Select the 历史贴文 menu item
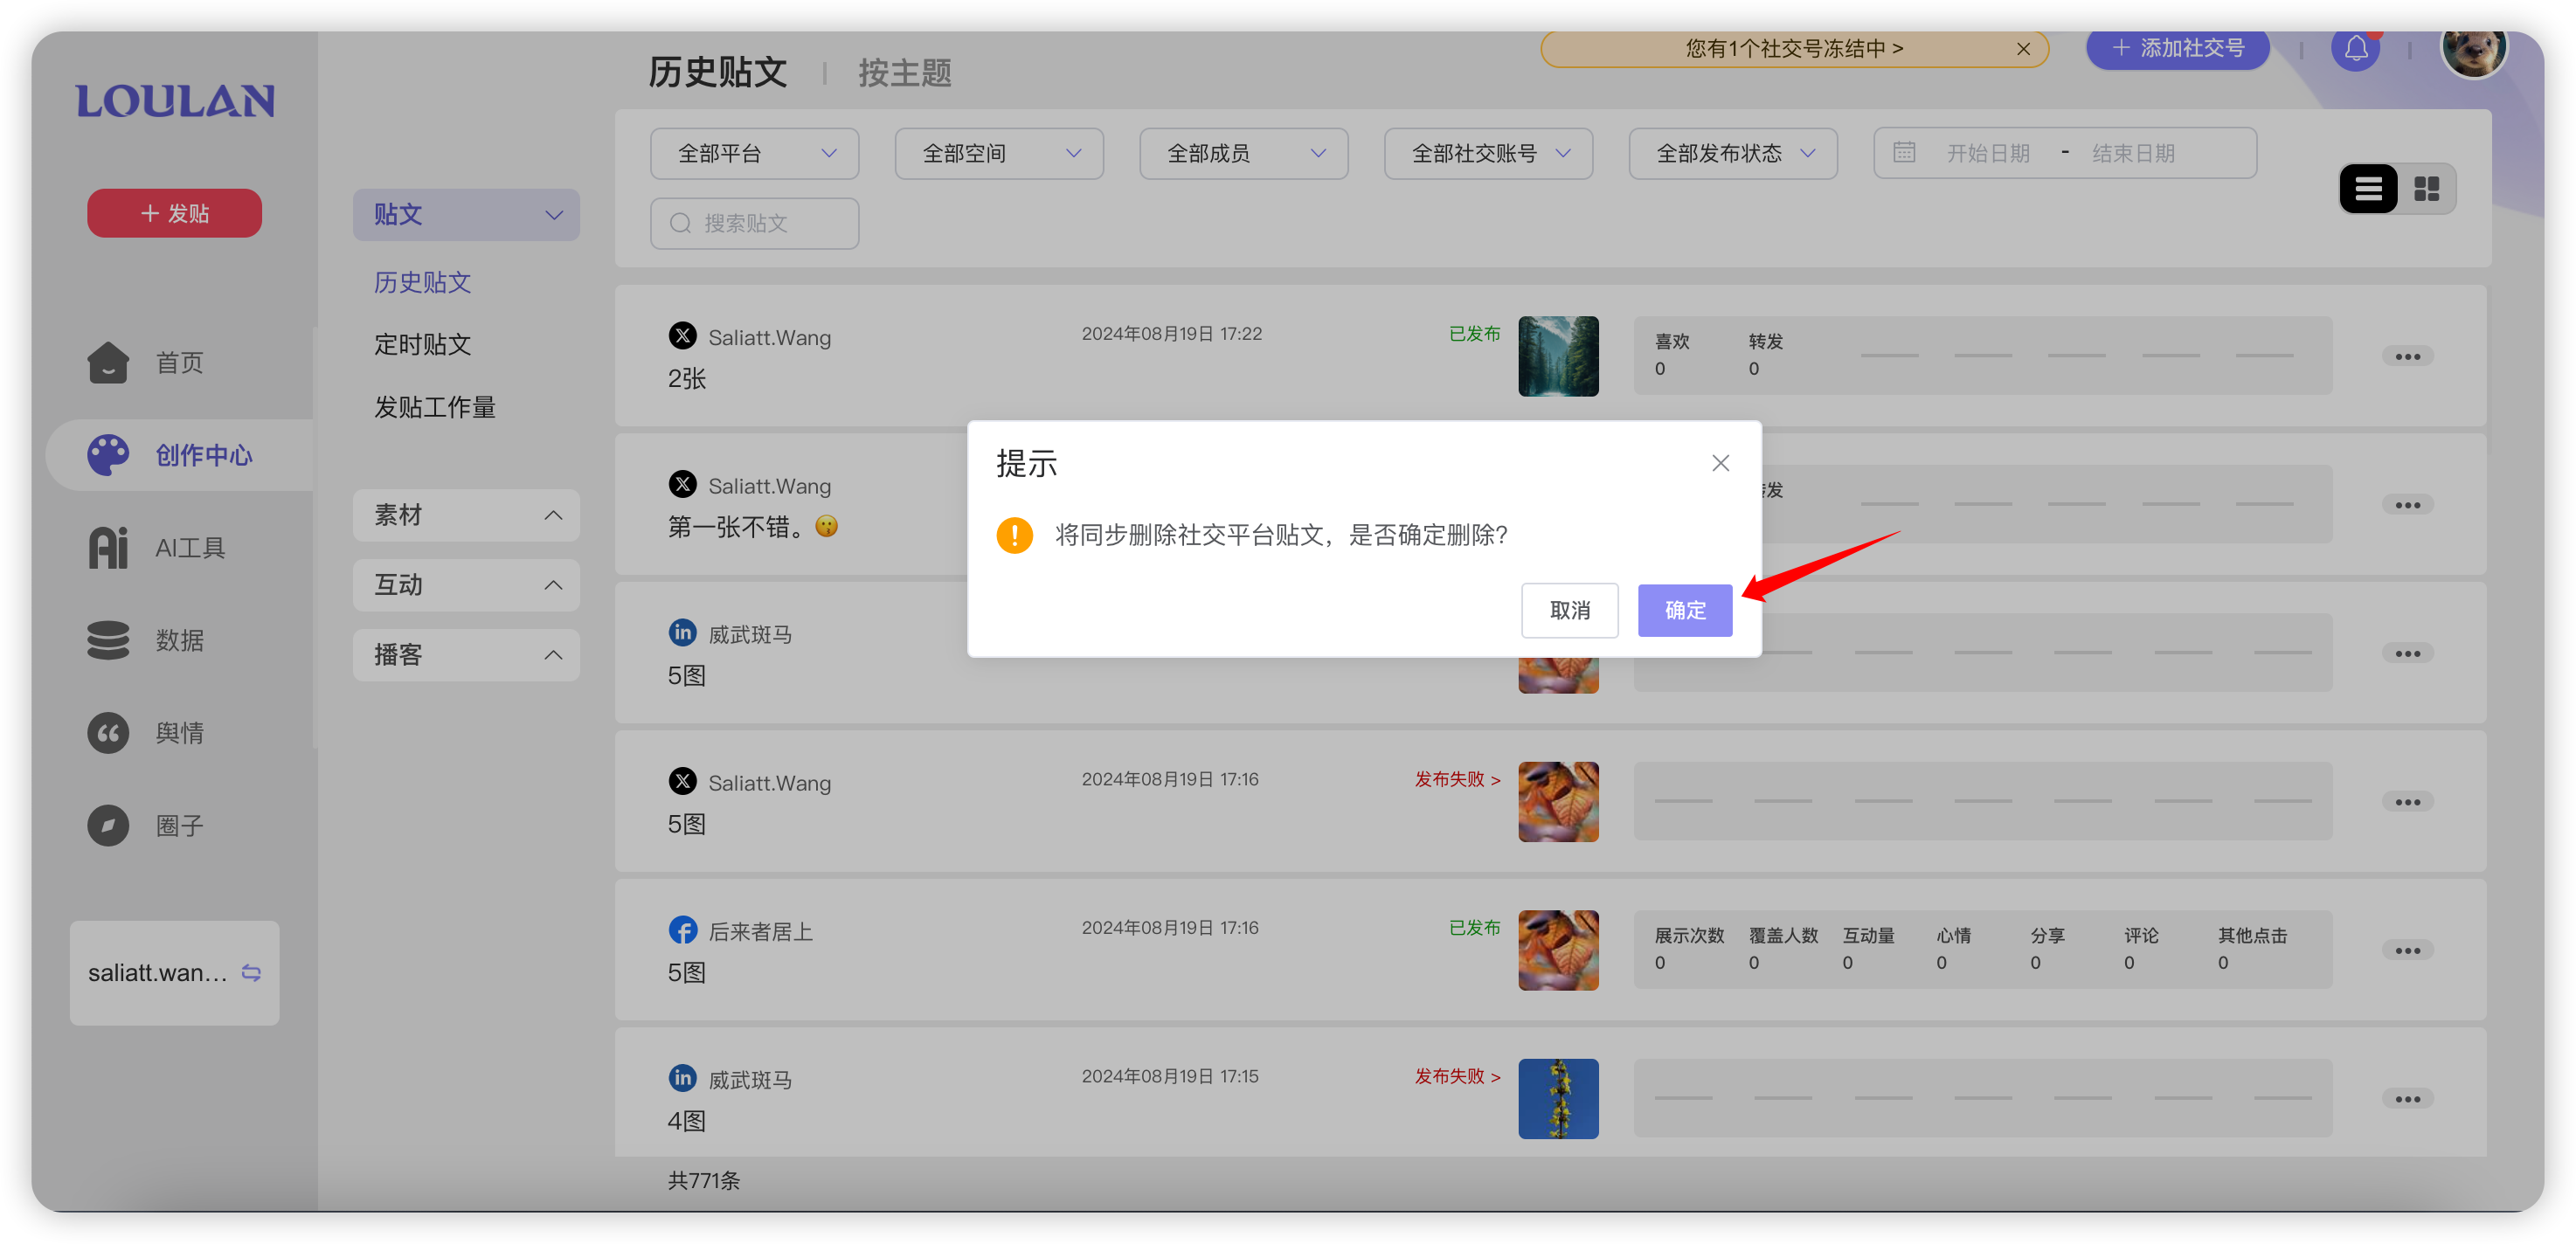 coord(422,283)
